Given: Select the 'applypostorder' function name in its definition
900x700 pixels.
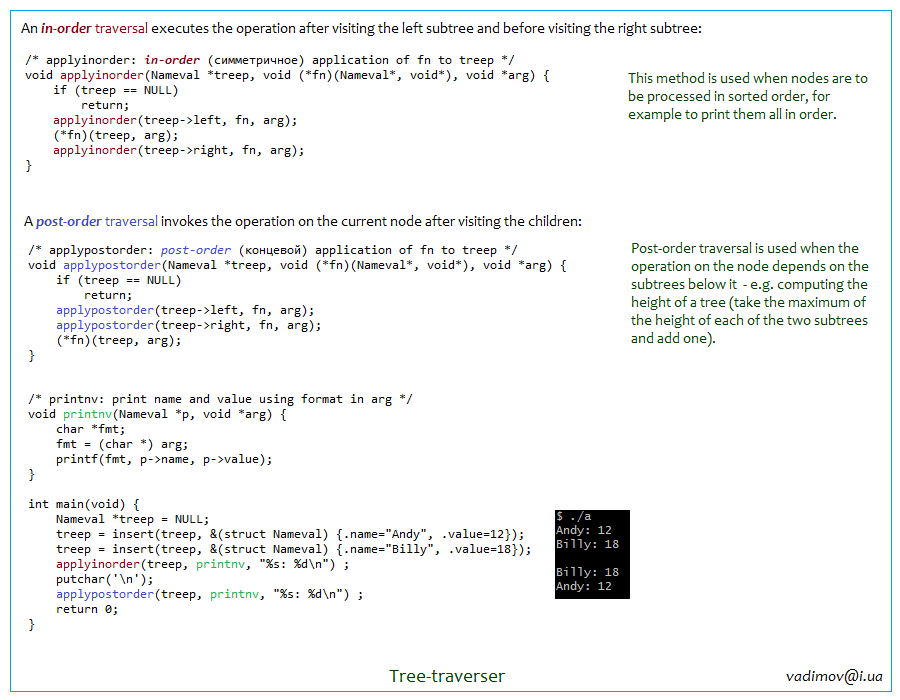Looking at the screenshot, I should coord(112,265).
